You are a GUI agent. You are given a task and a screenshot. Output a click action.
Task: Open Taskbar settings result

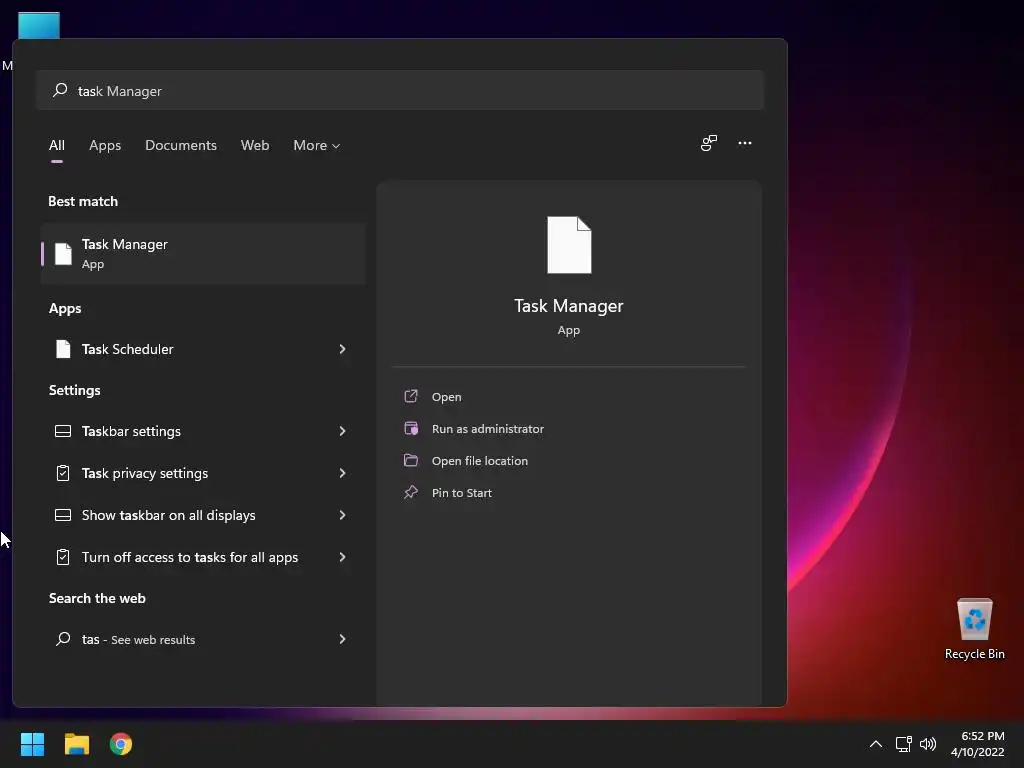coord(201,431)
